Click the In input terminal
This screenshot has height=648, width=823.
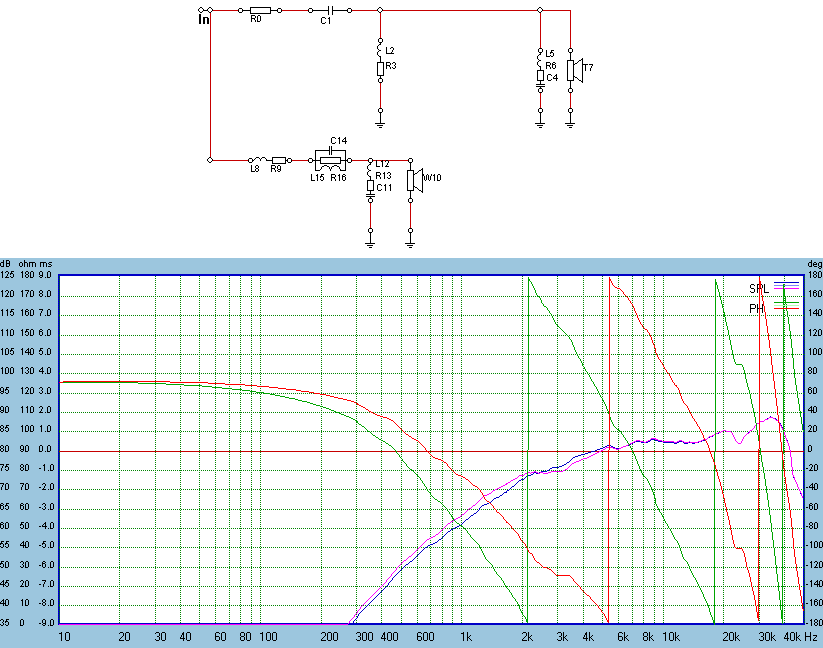tap(204, 16)
